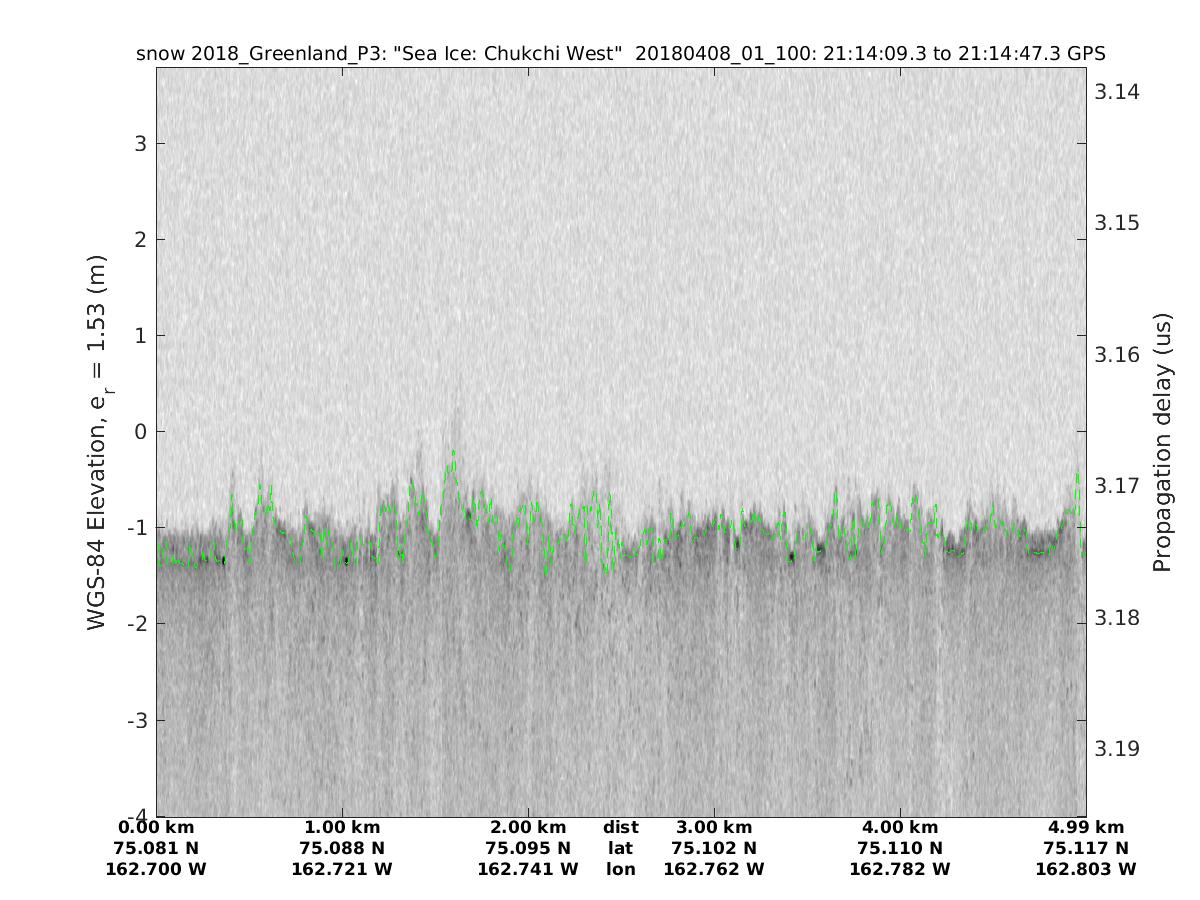Select the 75.095 N latitude label
The height and width of the screenshot is (900, 1200).
(528, 848)
